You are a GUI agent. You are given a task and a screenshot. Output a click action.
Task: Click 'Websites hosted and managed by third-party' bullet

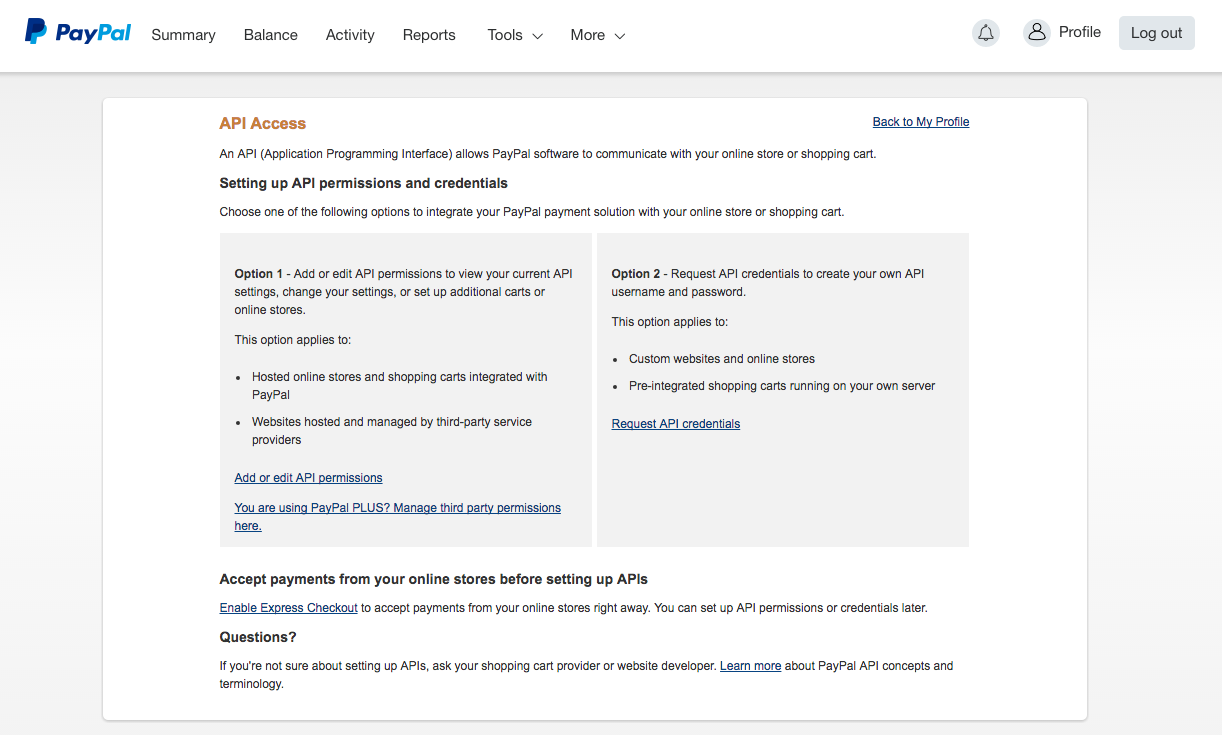(x=392, y=431)
